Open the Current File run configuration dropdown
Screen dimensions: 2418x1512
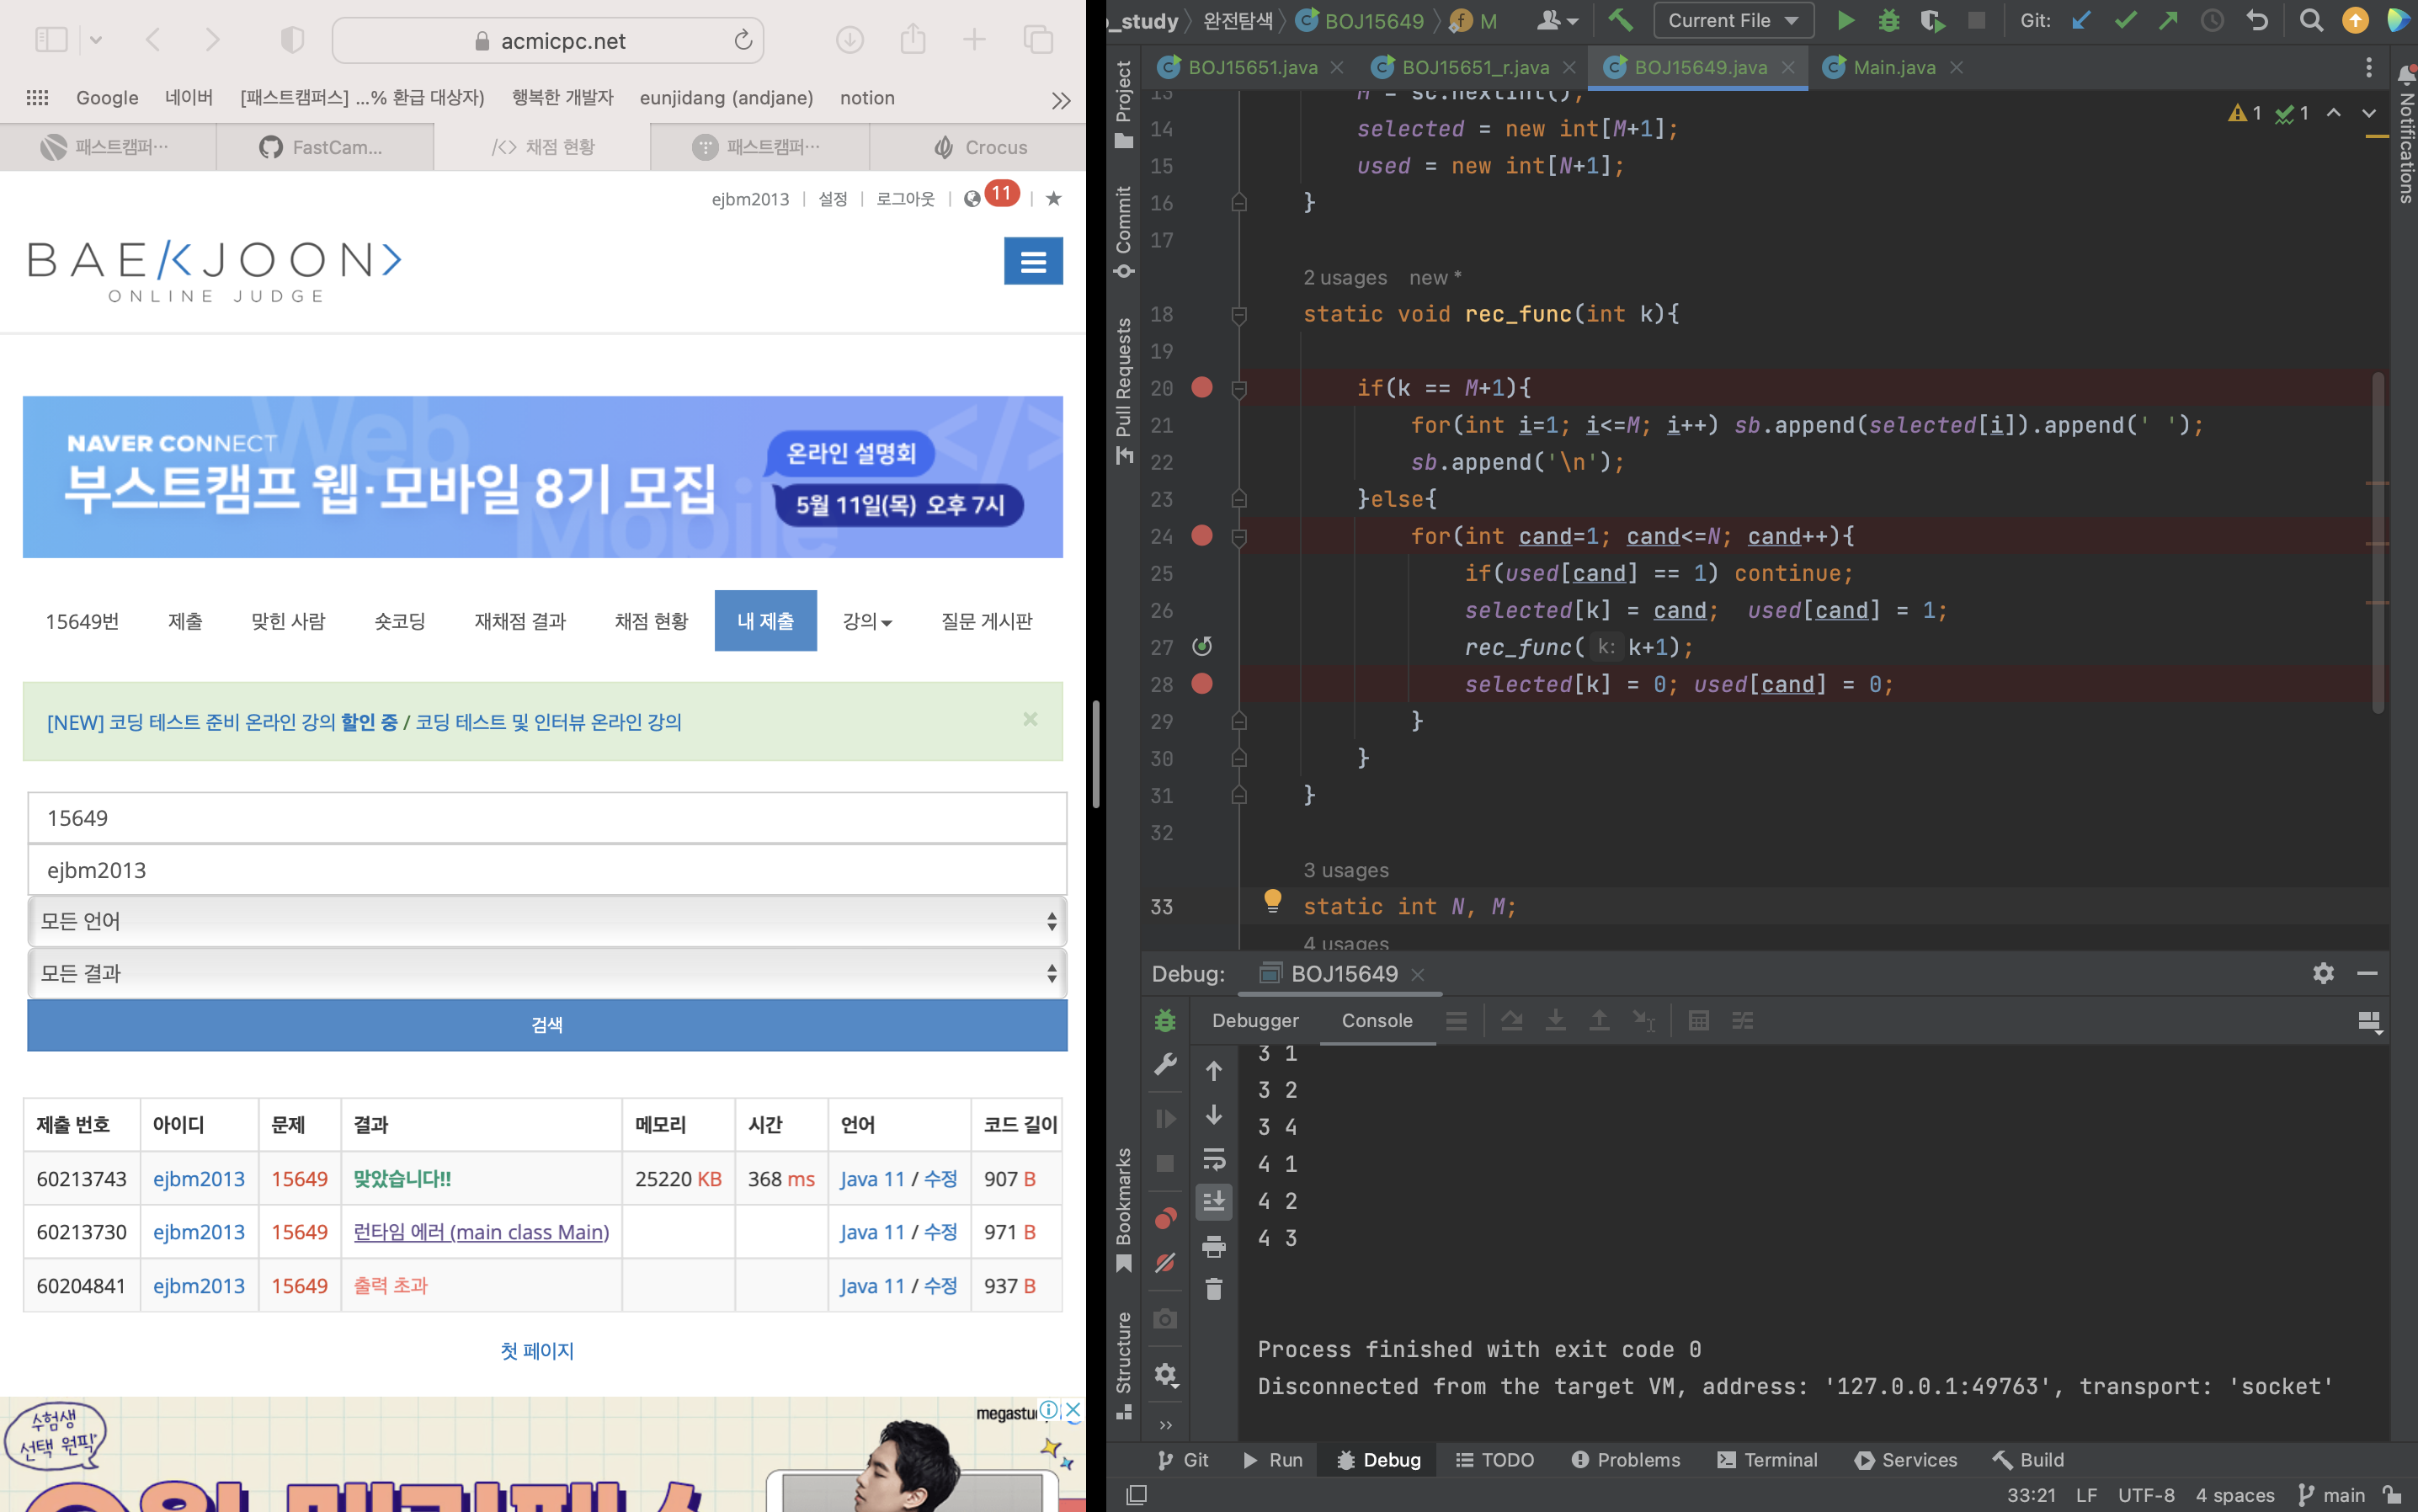point(1733,21)
